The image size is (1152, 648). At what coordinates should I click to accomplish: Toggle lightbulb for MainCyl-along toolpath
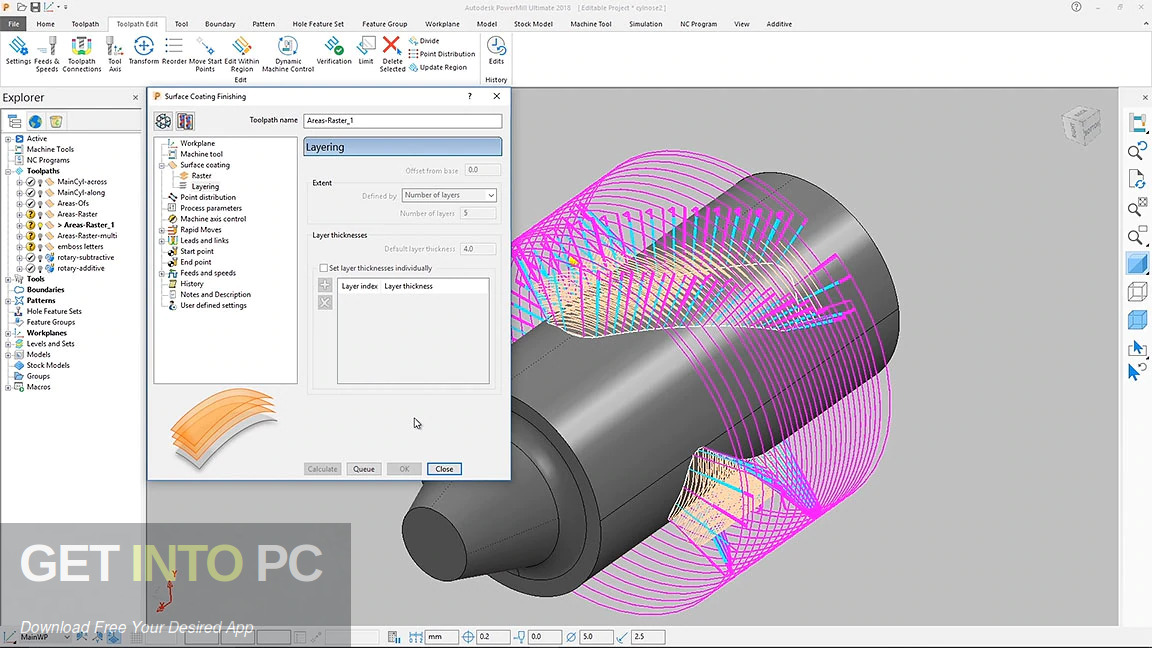point(40,193)
